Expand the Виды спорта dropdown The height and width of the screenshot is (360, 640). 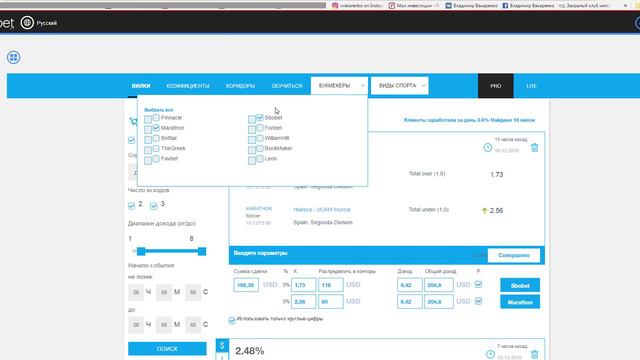(x=400, y=86)
